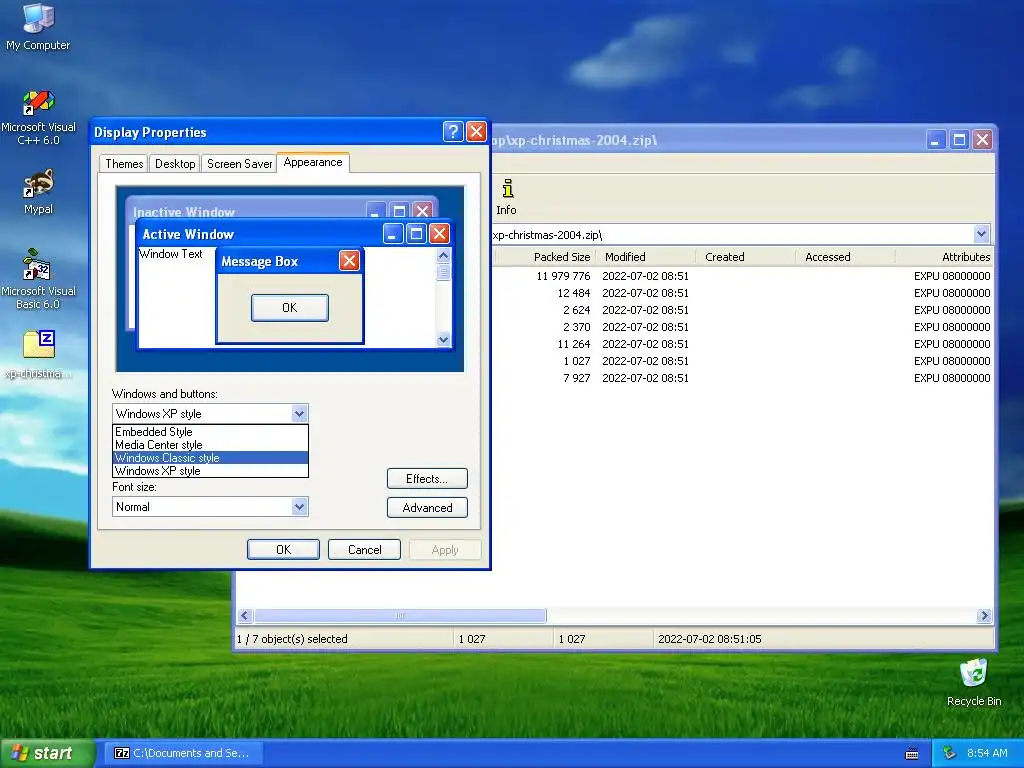Select row with packed size 12 484
The height and width of the screenshot is (768, 1024).
click(743, 293)
